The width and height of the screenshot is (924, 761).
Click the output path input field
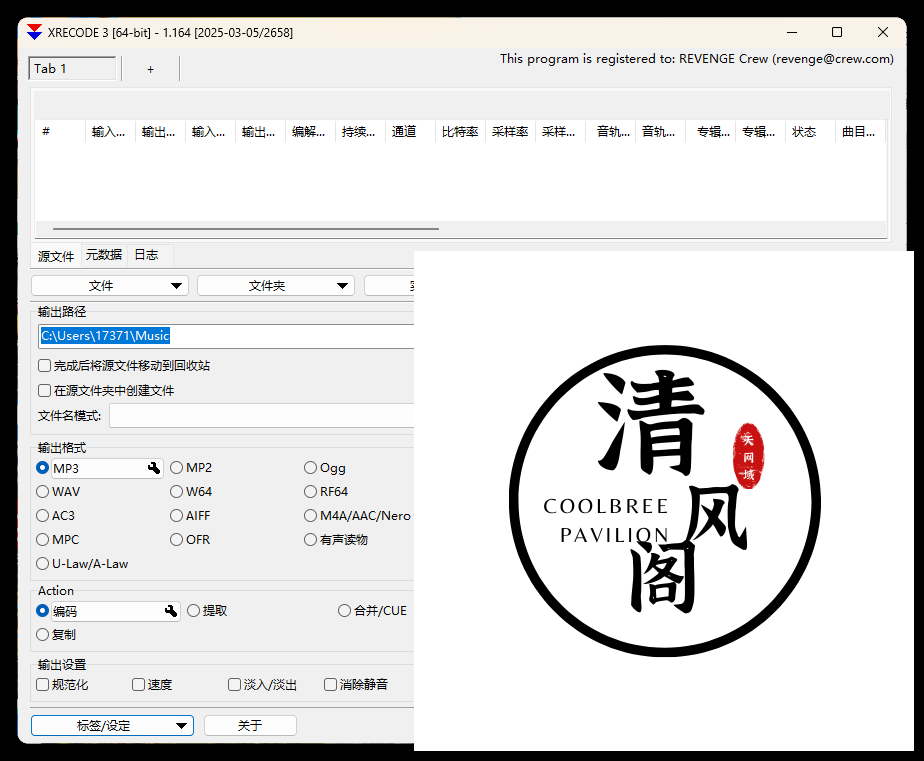pyautogui.click(x=226, y=336)
